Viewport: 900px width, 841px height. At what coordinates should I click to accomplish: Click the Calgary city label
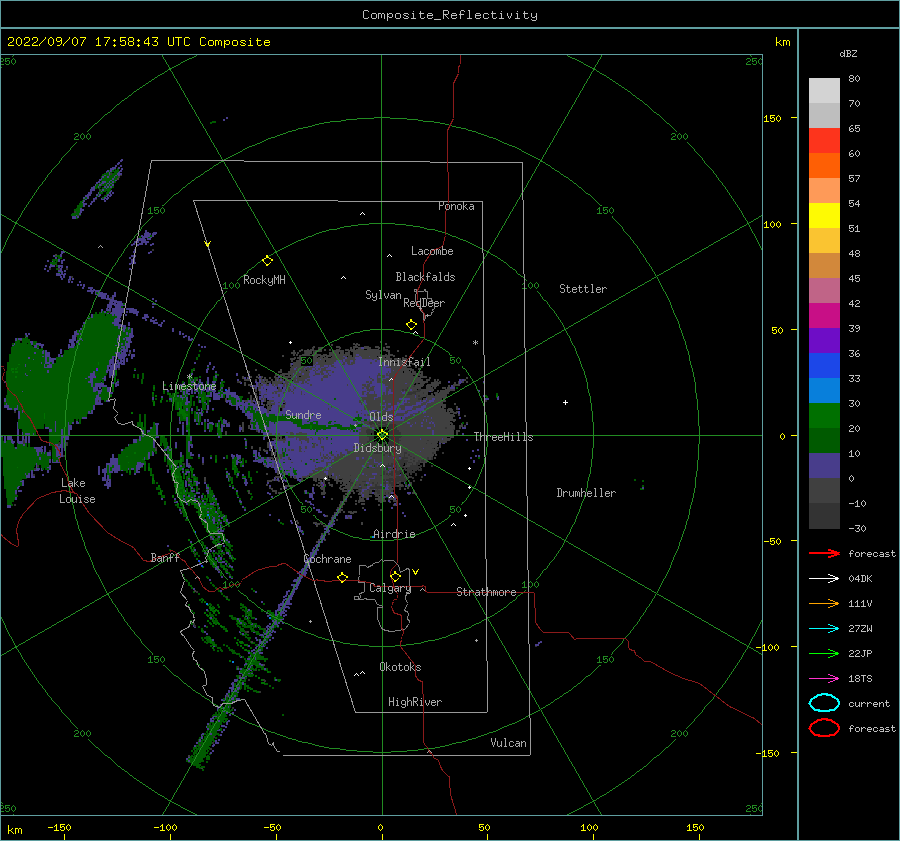point(390,588)
